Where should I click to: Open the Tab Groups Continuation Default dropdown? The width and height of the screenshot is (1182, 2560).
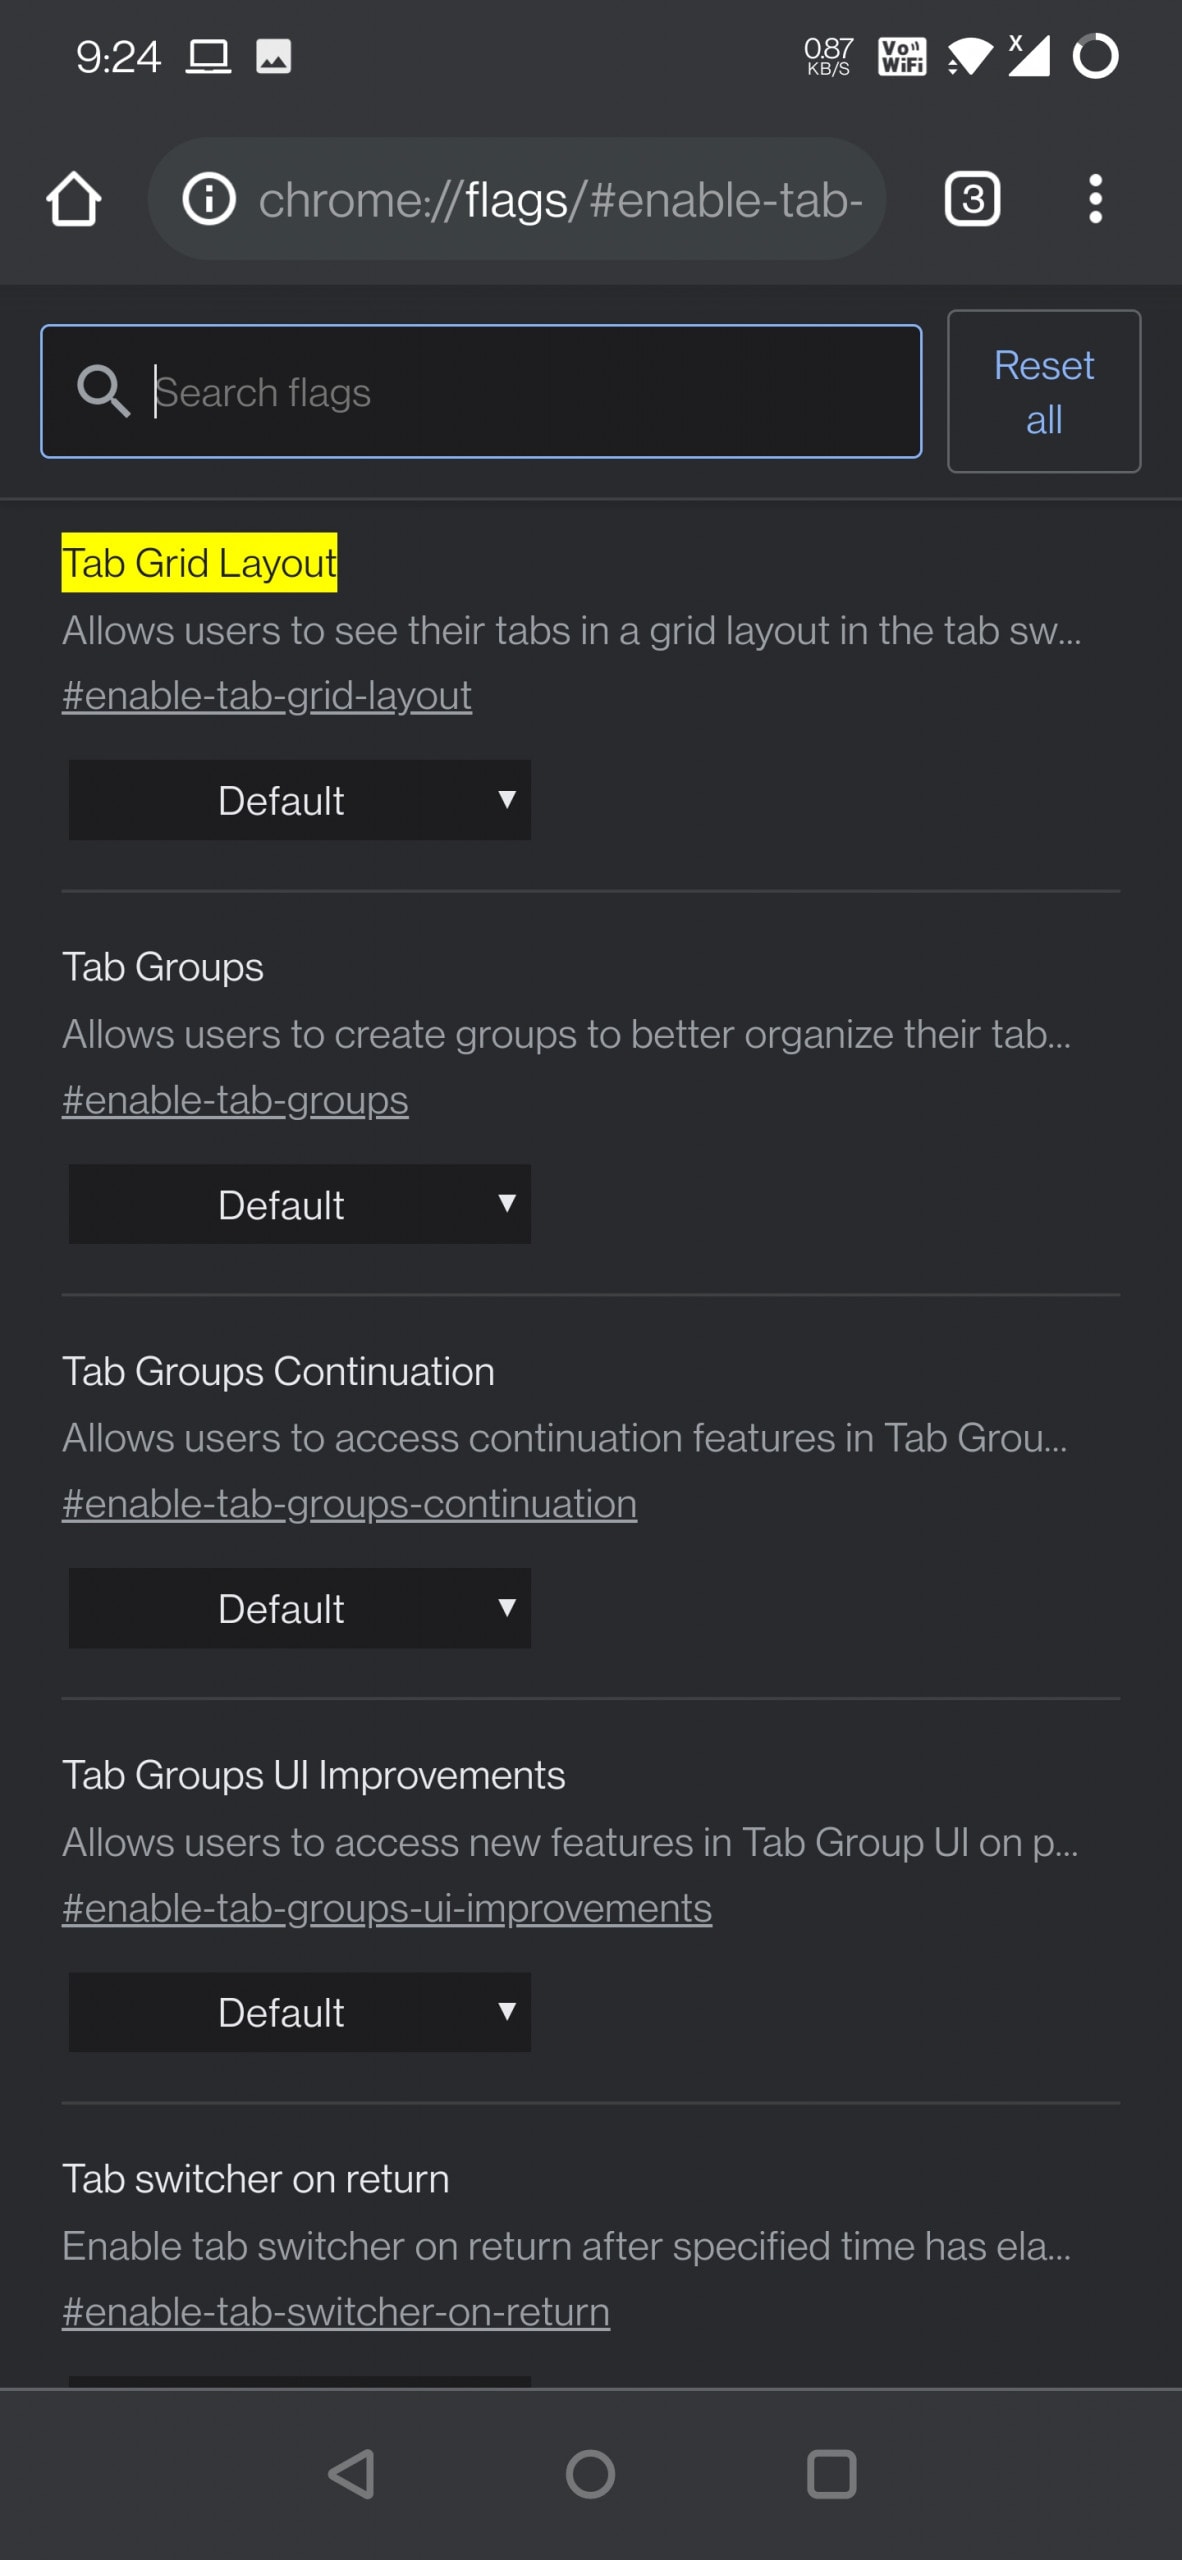point(299,1608)
